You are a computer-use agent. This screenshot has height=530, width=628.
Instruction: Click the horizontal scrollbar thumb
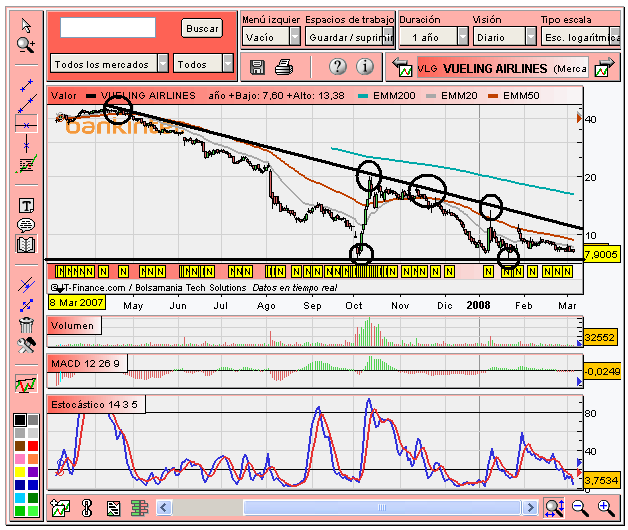(382, 508)
